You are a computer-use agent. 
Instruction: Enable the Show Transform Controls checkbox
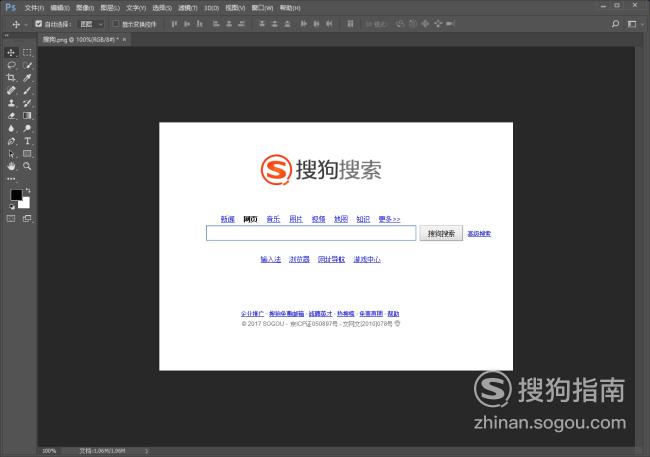pyautogui.click(x=116, y=24)
